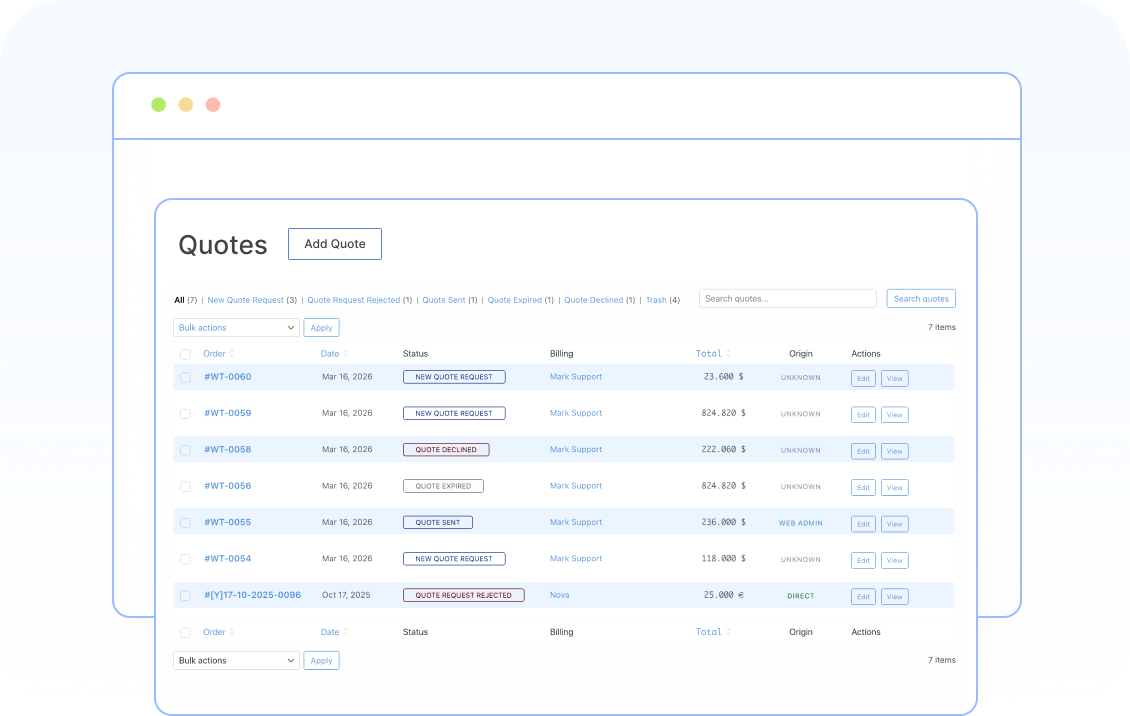
Task: Click Edit for order #WT-0056
Action: tap(863, 488)
